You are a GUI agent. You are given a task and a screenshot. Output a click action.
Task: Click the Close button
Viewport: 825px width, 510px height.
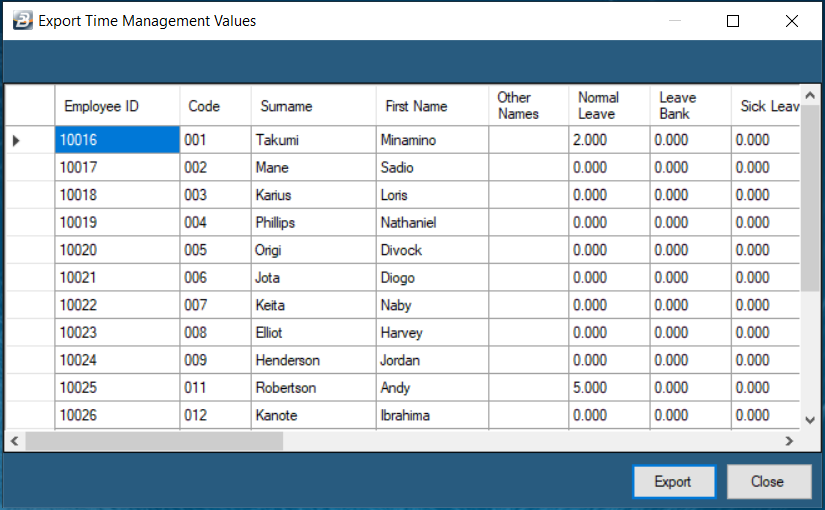point(769,482)
